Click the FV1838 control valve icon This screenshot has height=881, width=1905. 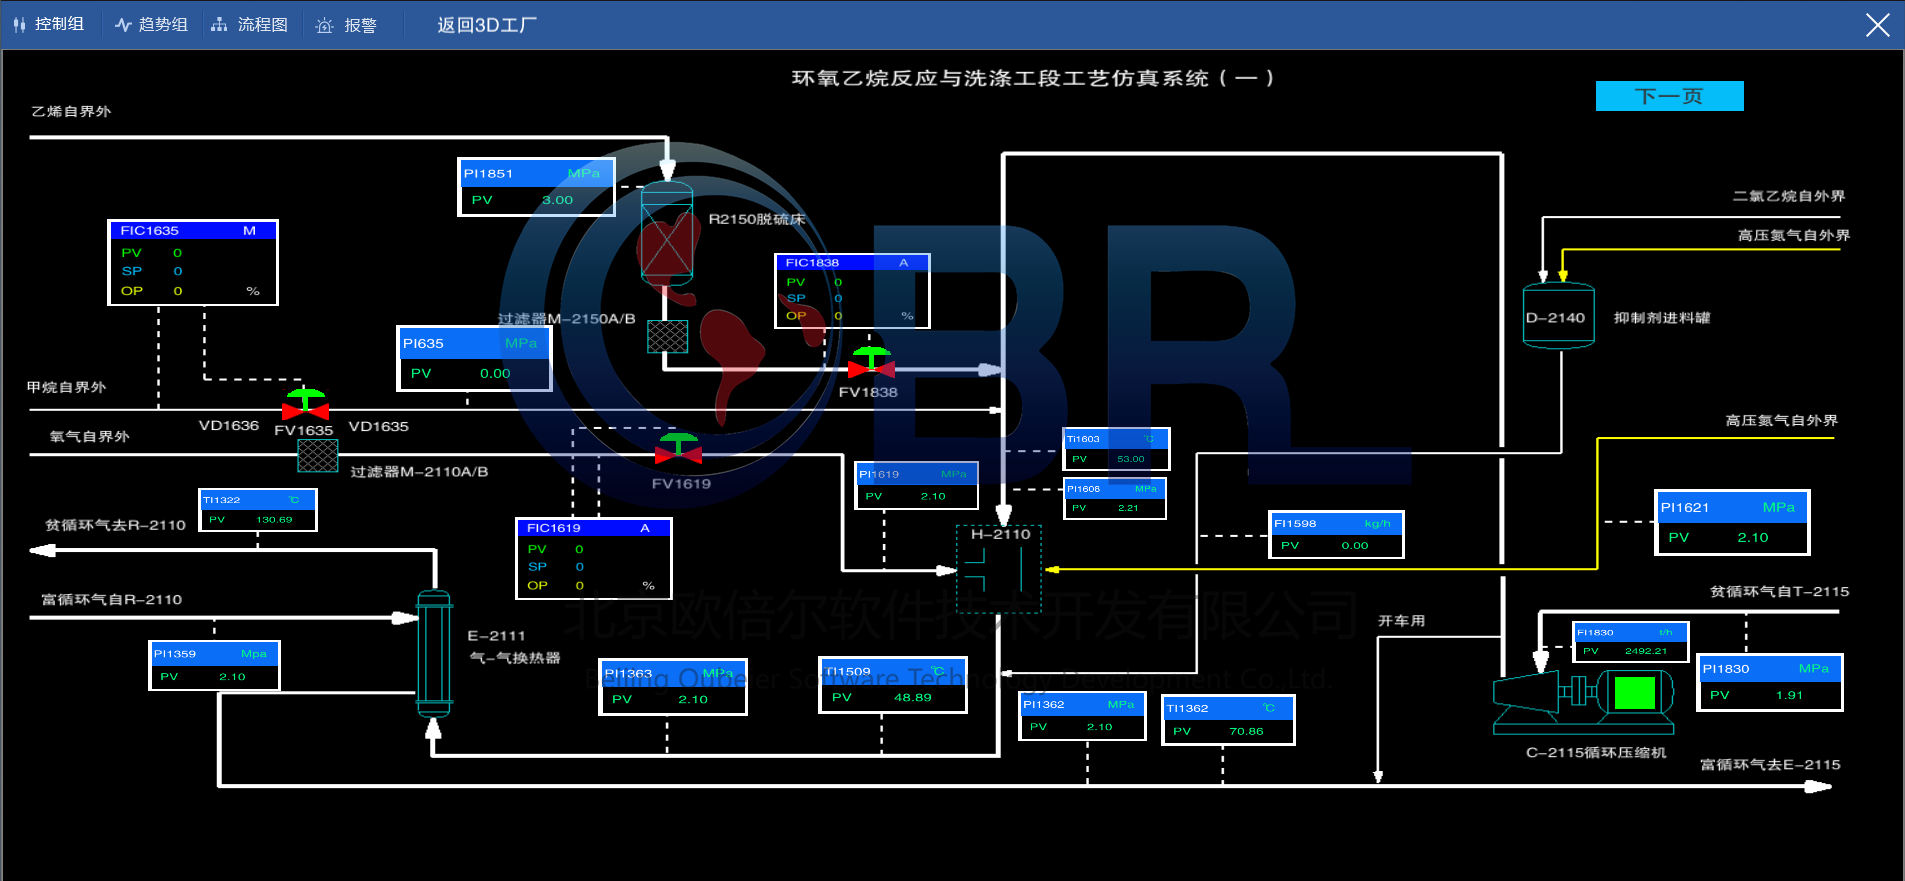click(x=871, y=364)
